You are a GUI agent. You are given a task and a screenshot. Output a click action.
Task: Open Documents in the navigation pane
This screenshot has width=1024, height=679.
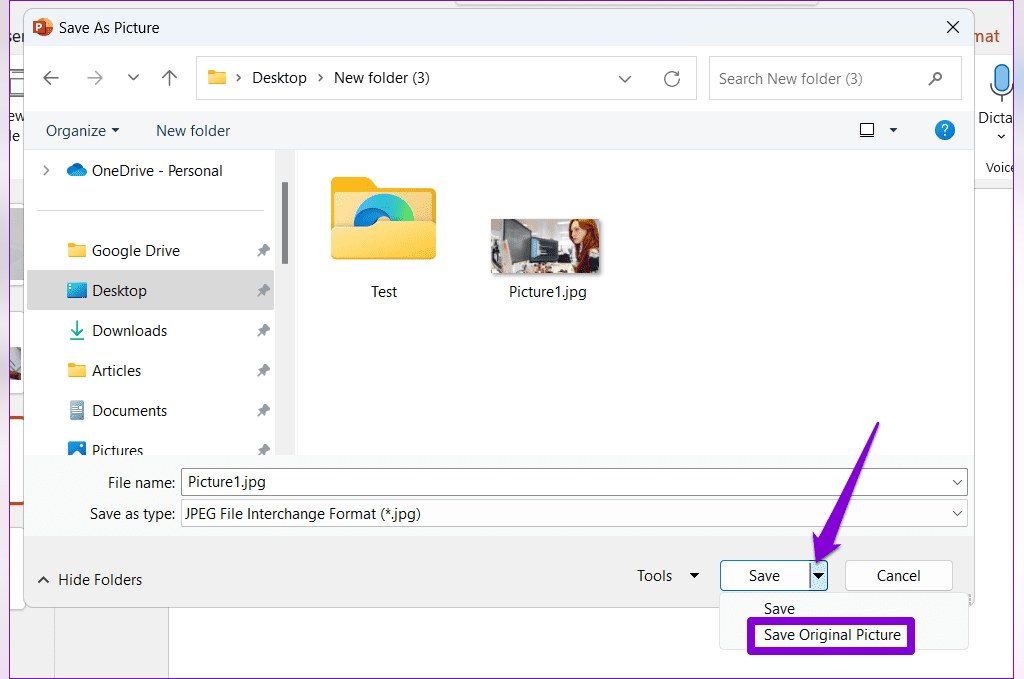pyautogui.click(x=118, y=411)
